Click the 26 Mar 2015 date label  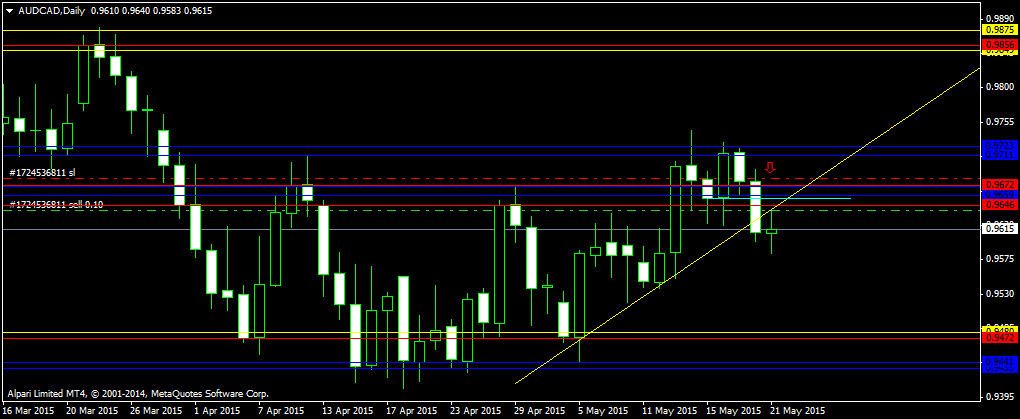[x=156, y=411]
